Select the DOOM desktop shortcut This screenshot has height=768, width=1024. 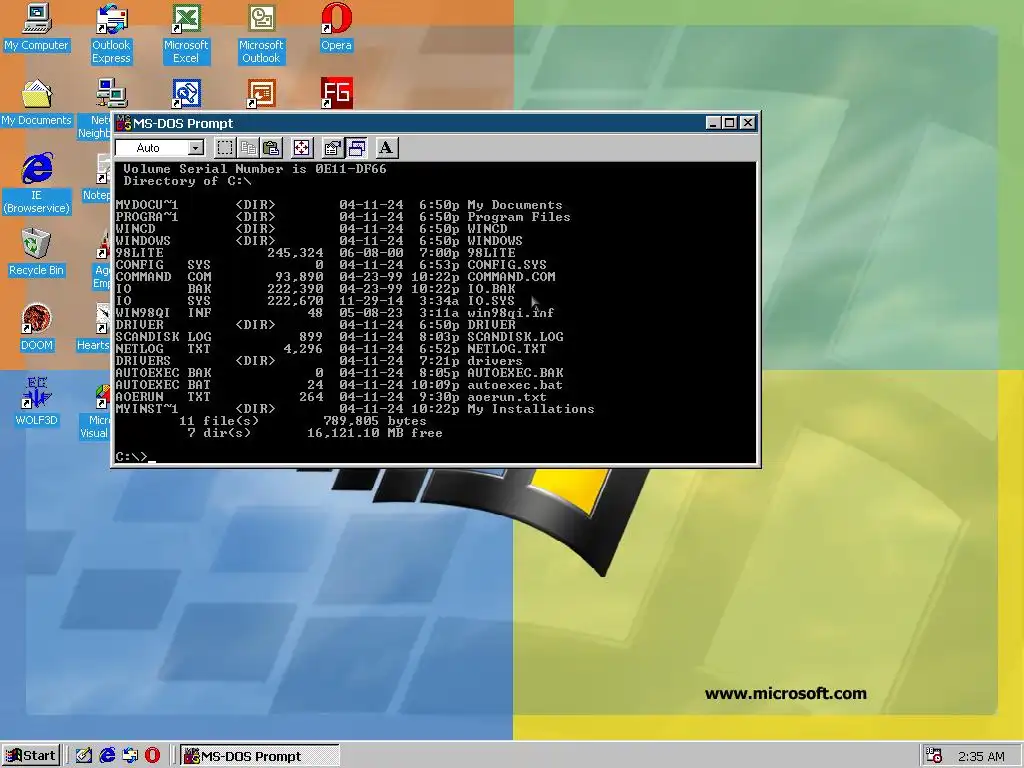coord(36,328)
